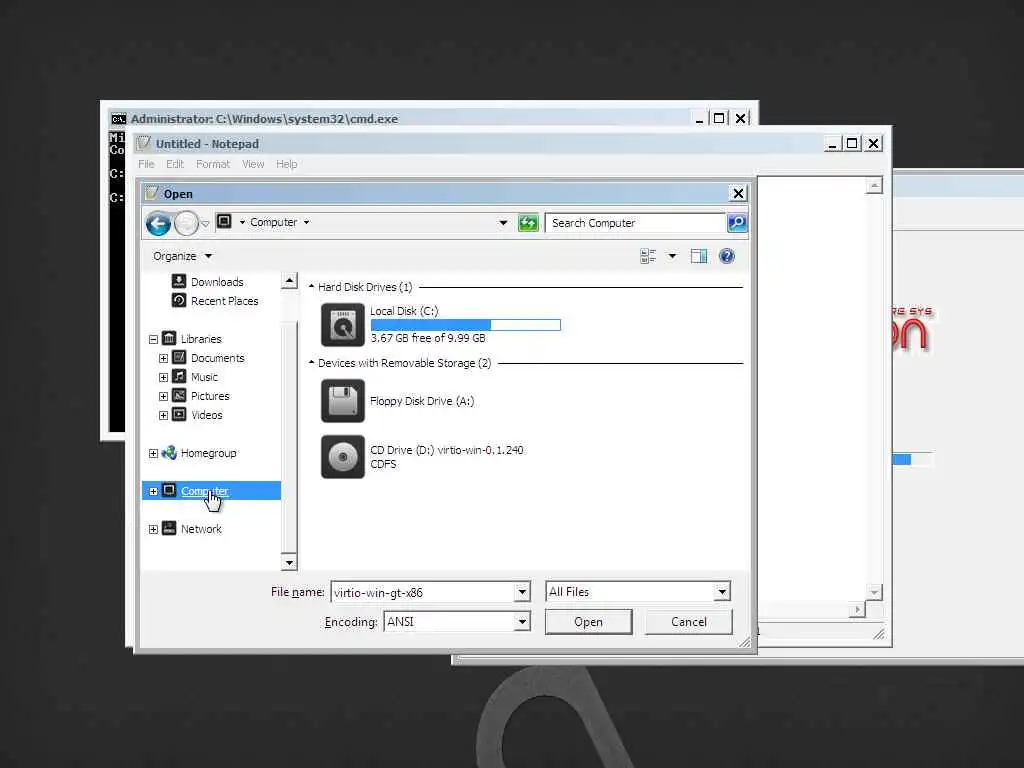Open Notepad Format menu
Image resolution: width=1024 pixels, height=768 pixels.
click(x=213, y=164)
